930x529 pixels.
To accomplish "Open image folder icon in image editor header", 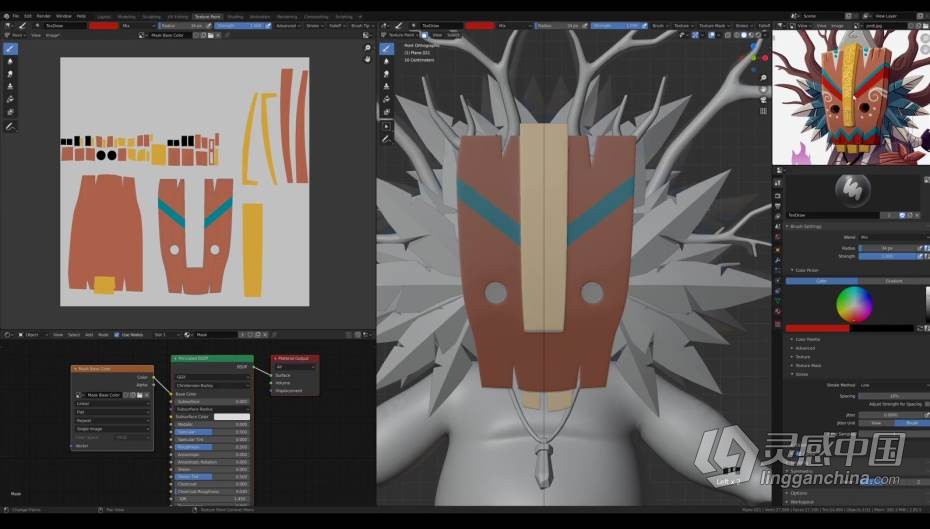I will (211, 36).
